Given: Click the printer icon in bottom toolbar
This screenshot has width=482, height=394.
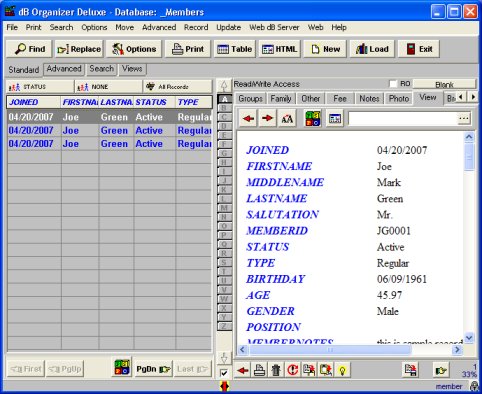Looking at the screenshot, I should point(260,370).
